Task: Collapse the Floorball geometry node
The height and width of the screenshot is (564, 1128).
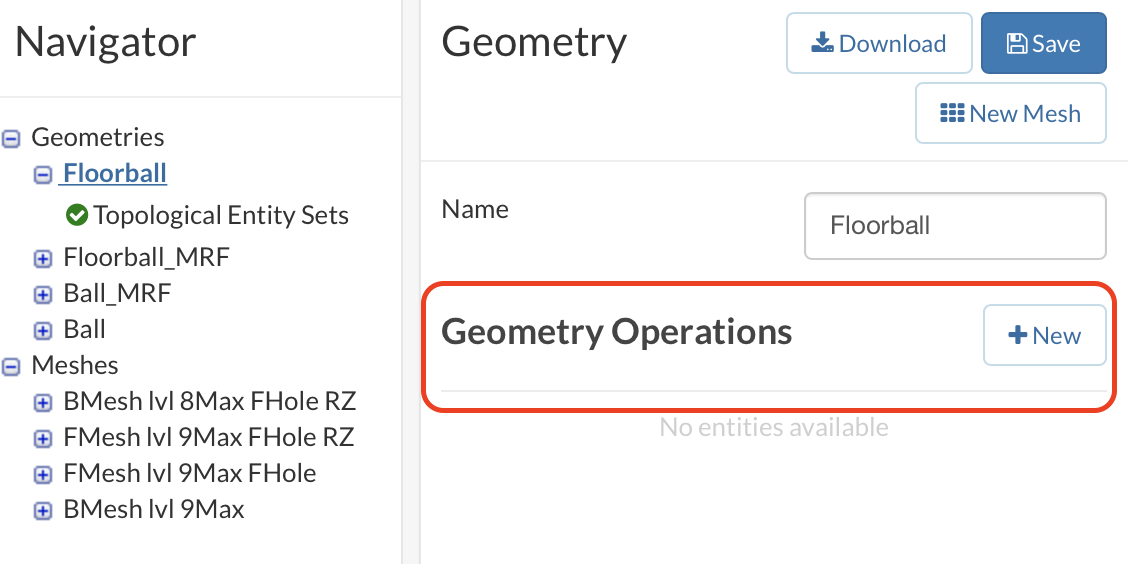Action: pos(43,174)
